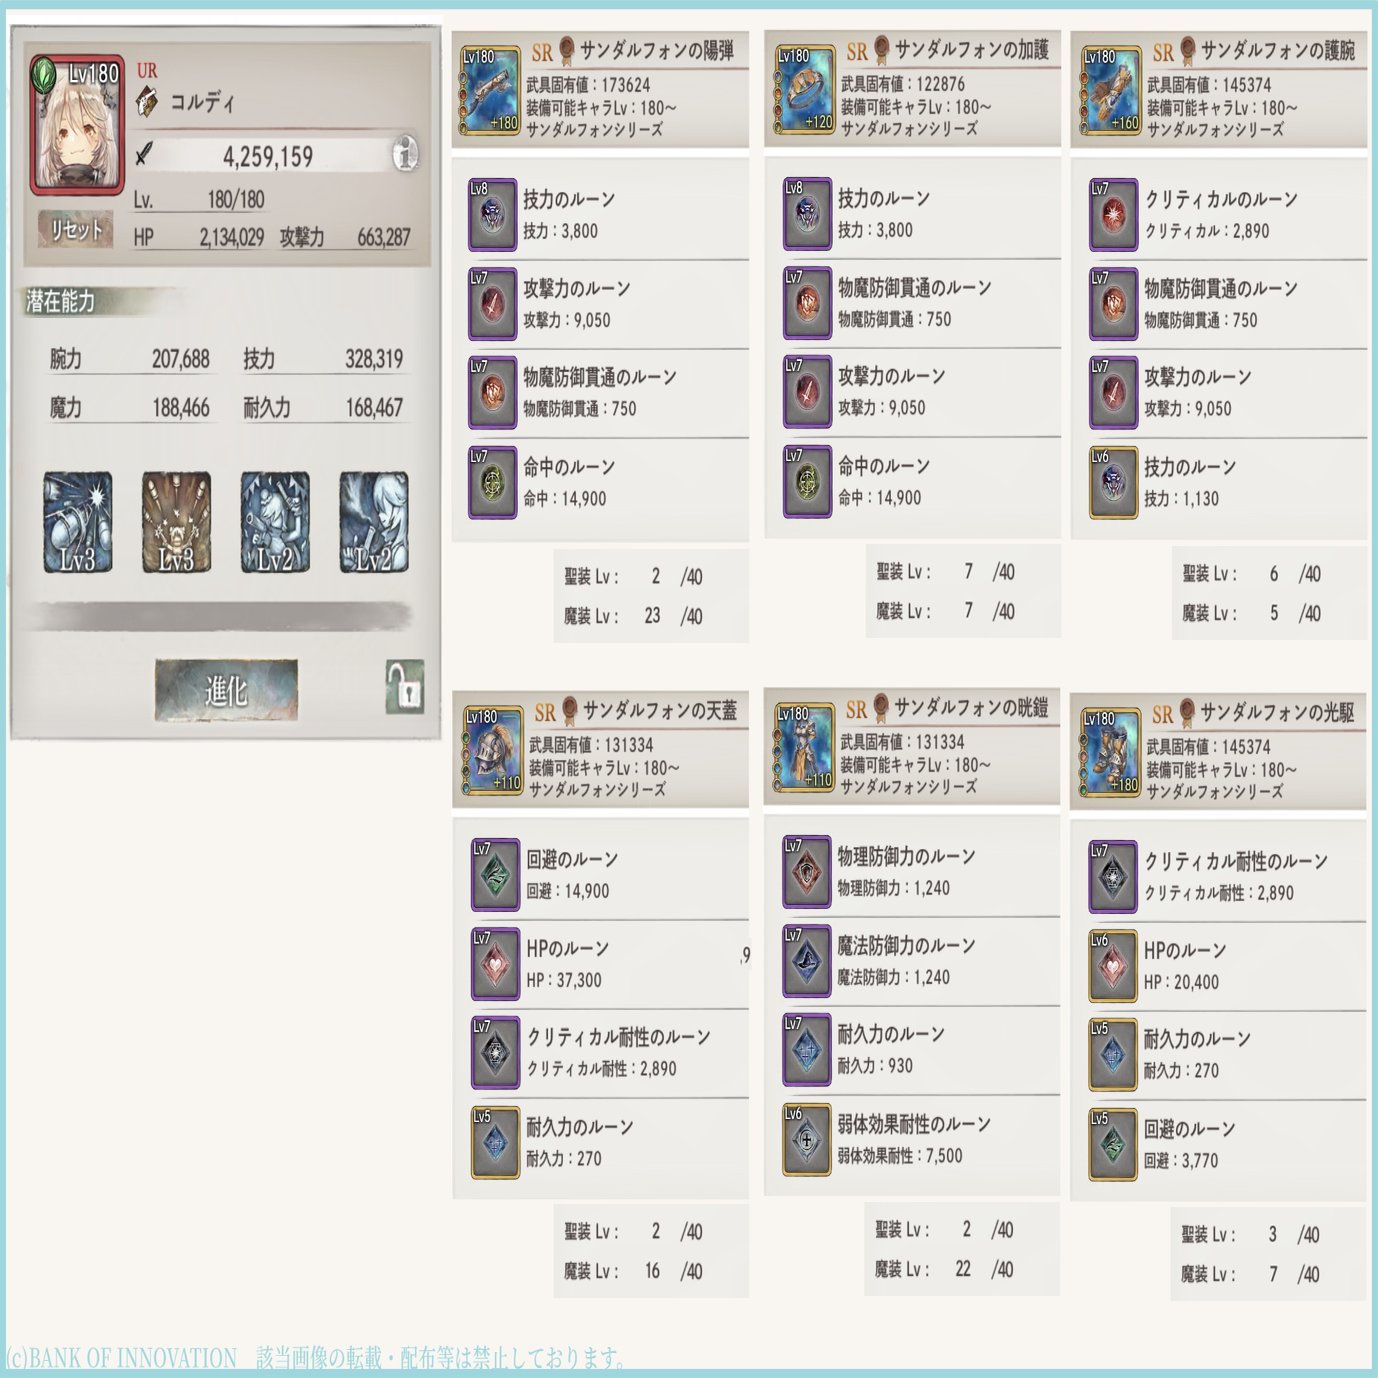
Task: Click the HPのルーン Lv6 in 光駆
Action: (x=1113, y=965)
